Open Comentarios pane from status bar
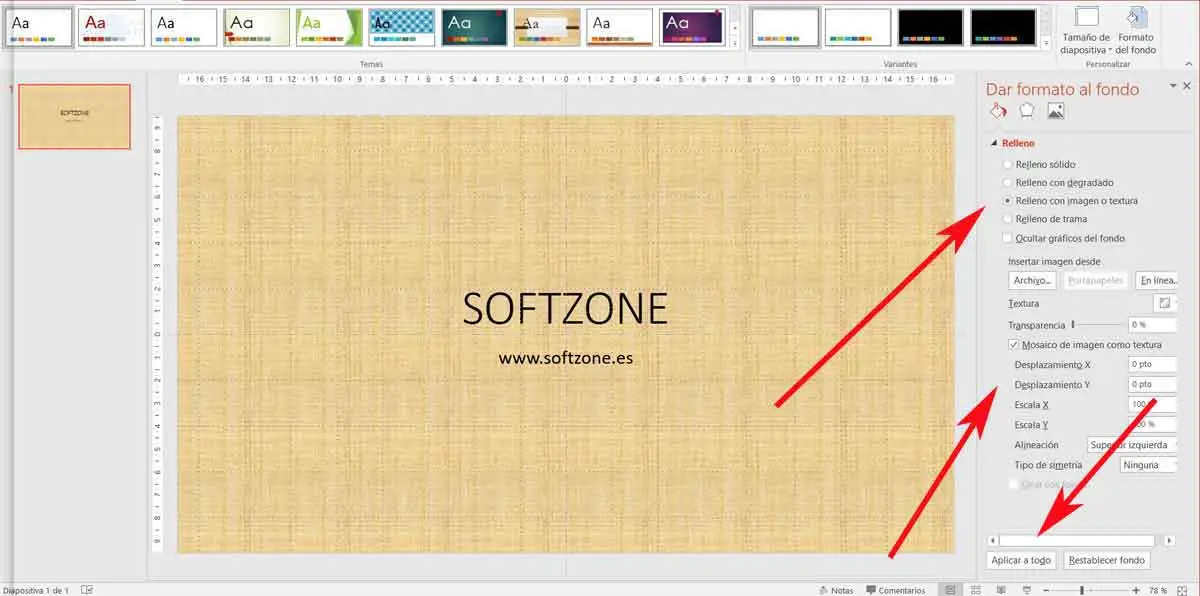The width and height of the screenshot is (1200, 596). pyautogui.click(x=895, y=590)
